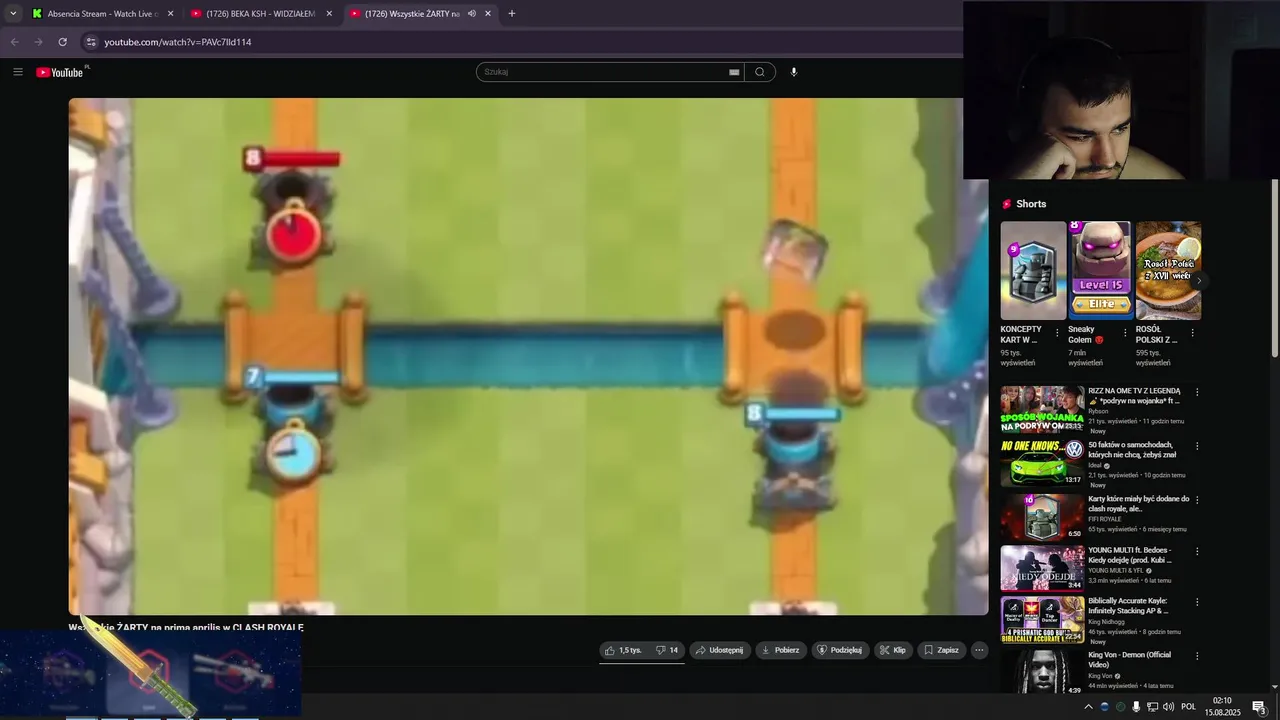Close the BEKA KSH tab

[329, 14]
